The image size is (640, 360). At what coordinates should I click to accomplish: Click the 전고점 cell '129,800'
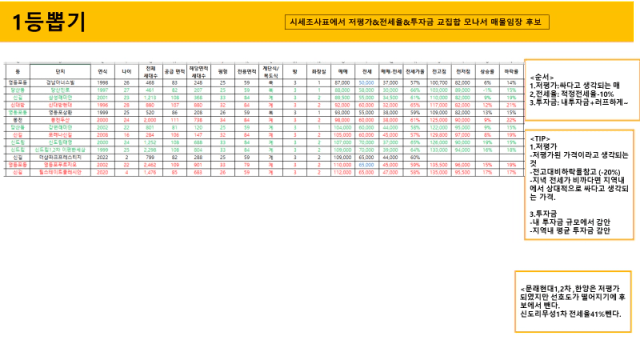tap(439, 135)
